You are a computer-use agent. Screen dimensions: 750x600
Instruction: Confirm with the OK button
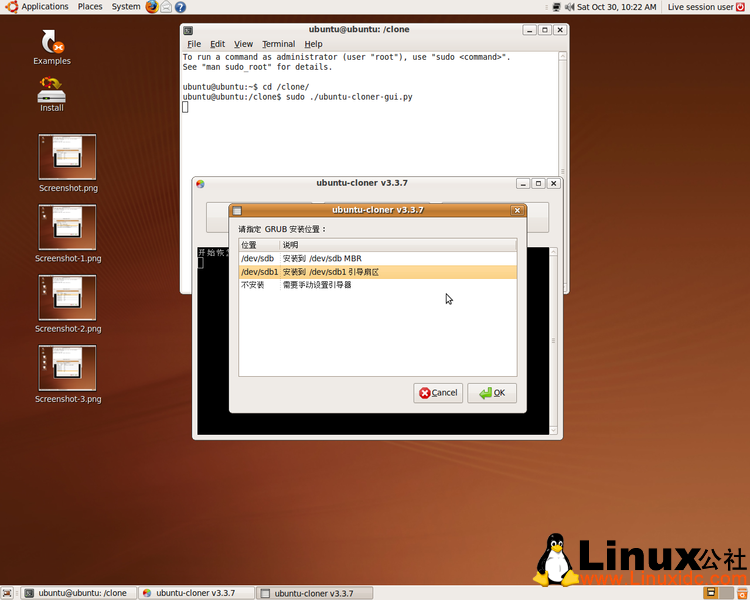tap(492, 393)
